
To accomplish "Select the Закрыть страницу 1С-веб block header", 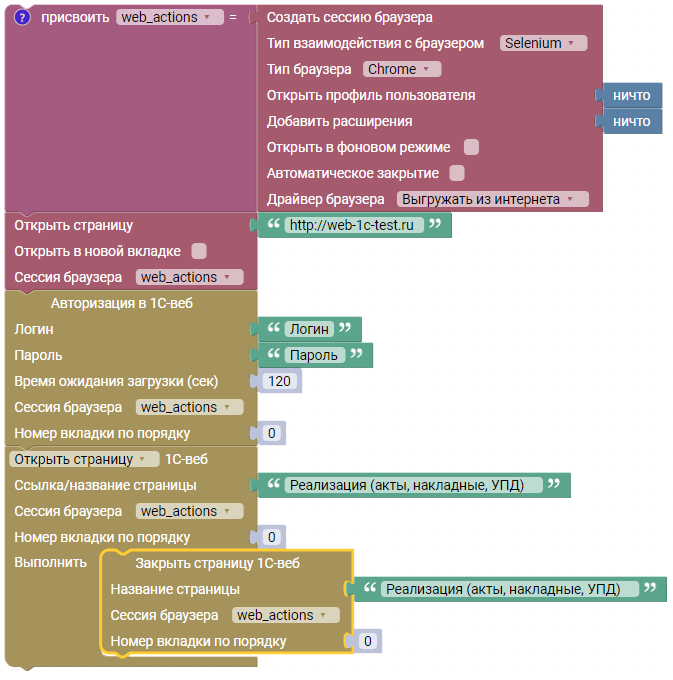I will (217, 563).
